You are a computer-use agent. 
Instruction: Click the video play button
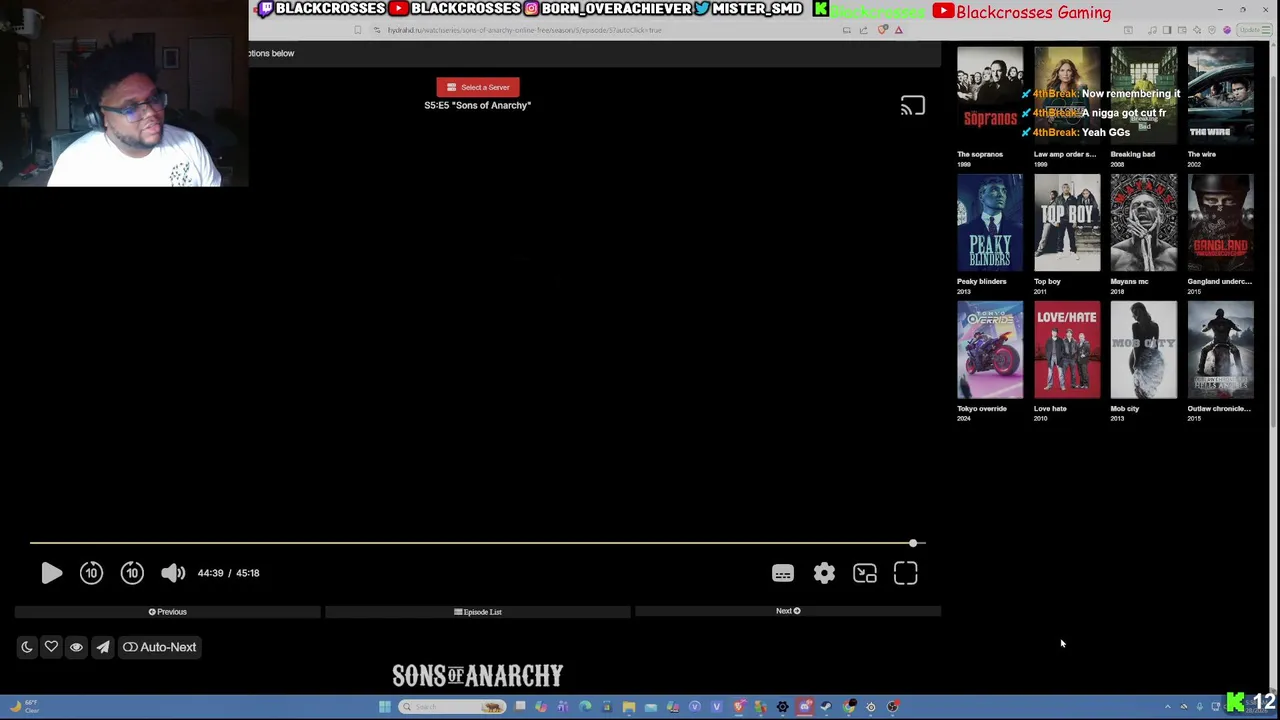[x=52, y=573]
